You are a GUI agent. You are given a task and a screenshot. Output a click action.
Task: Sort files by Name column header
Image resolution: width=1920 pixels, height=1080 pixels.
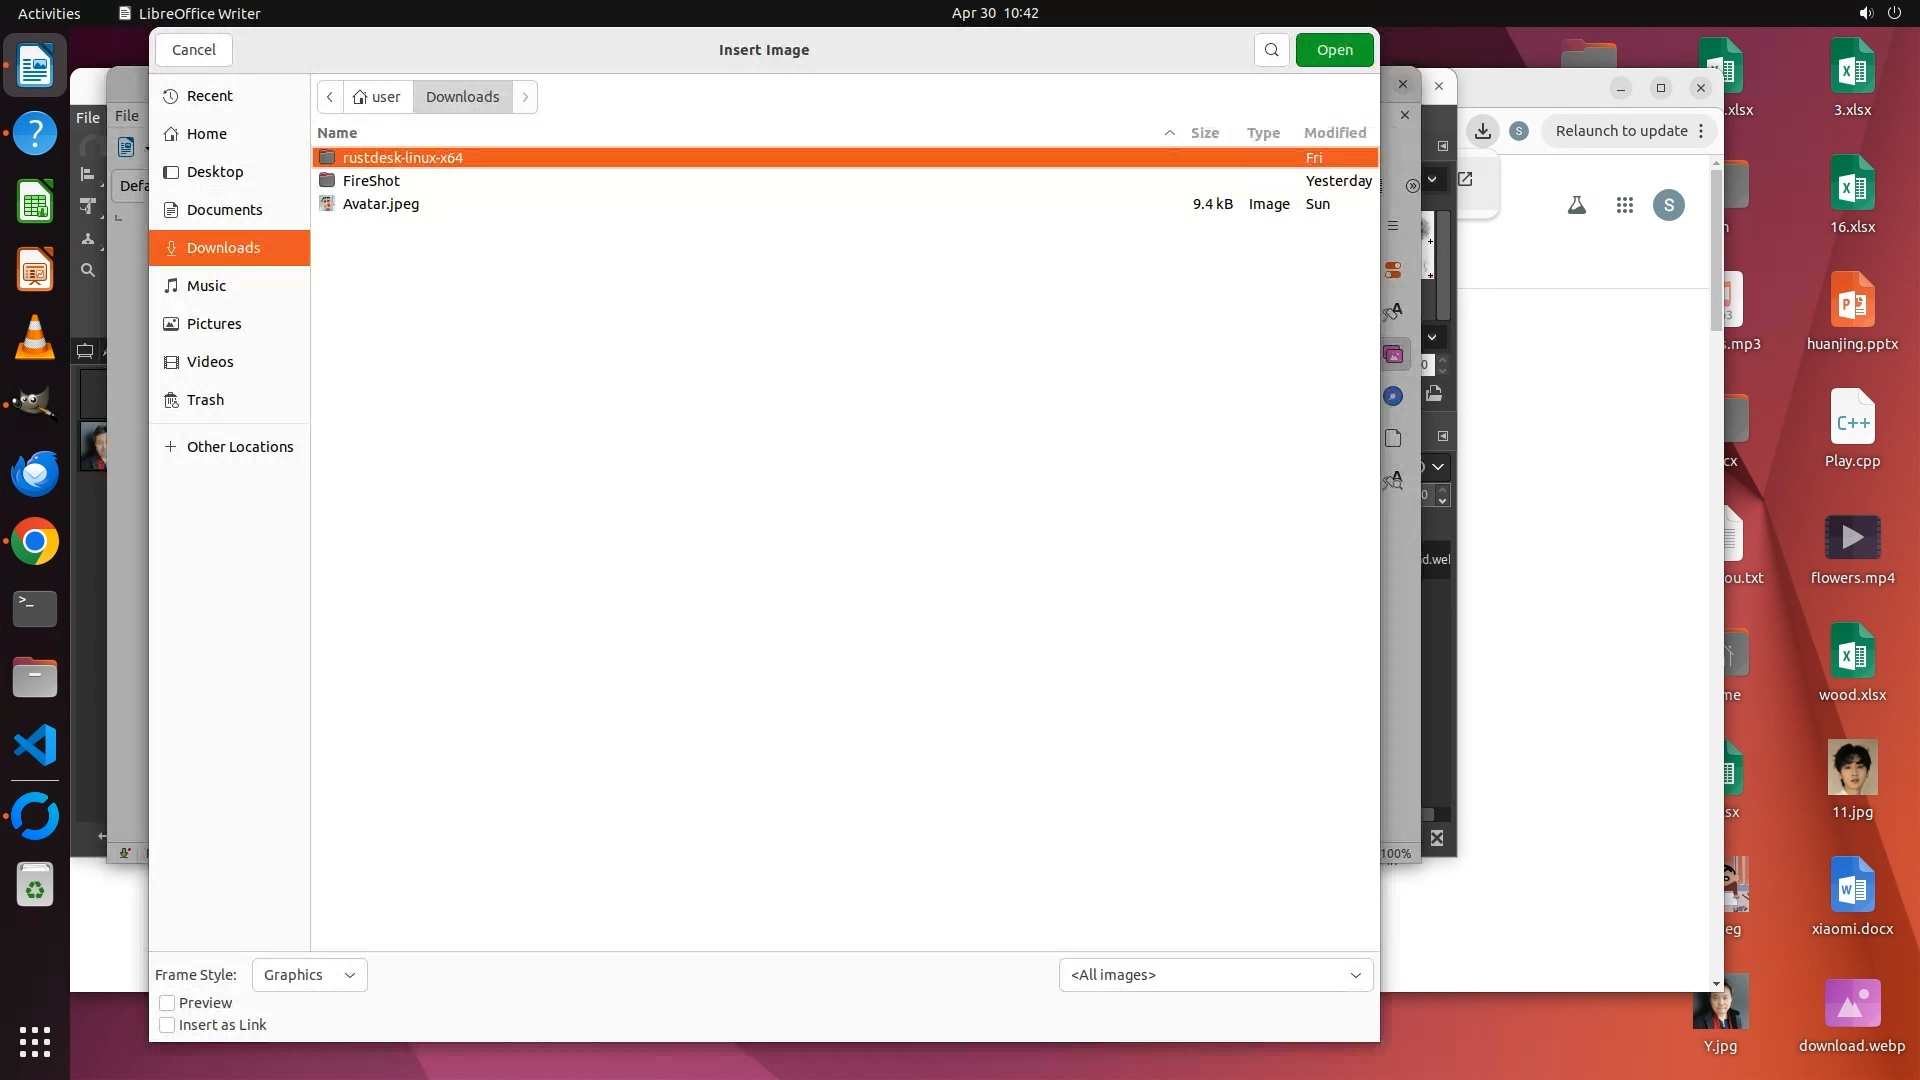click(x=337, y=133)
